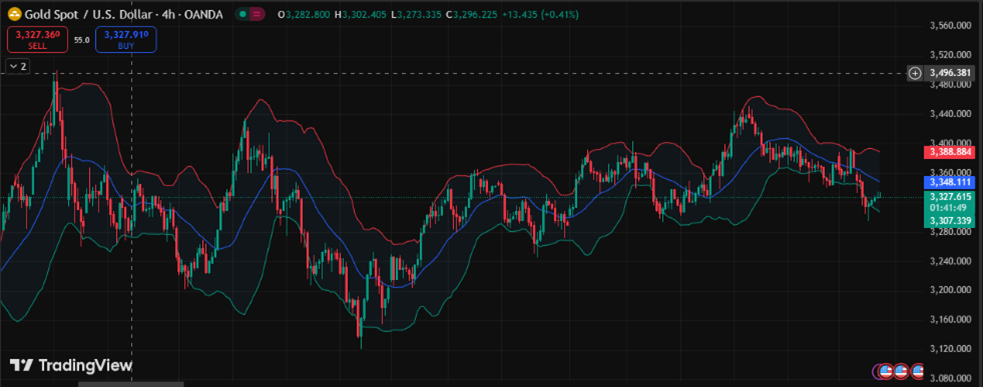Click the 3,520.000 price axis label
The height and width of the screenshot is (387, 983).
950,55
